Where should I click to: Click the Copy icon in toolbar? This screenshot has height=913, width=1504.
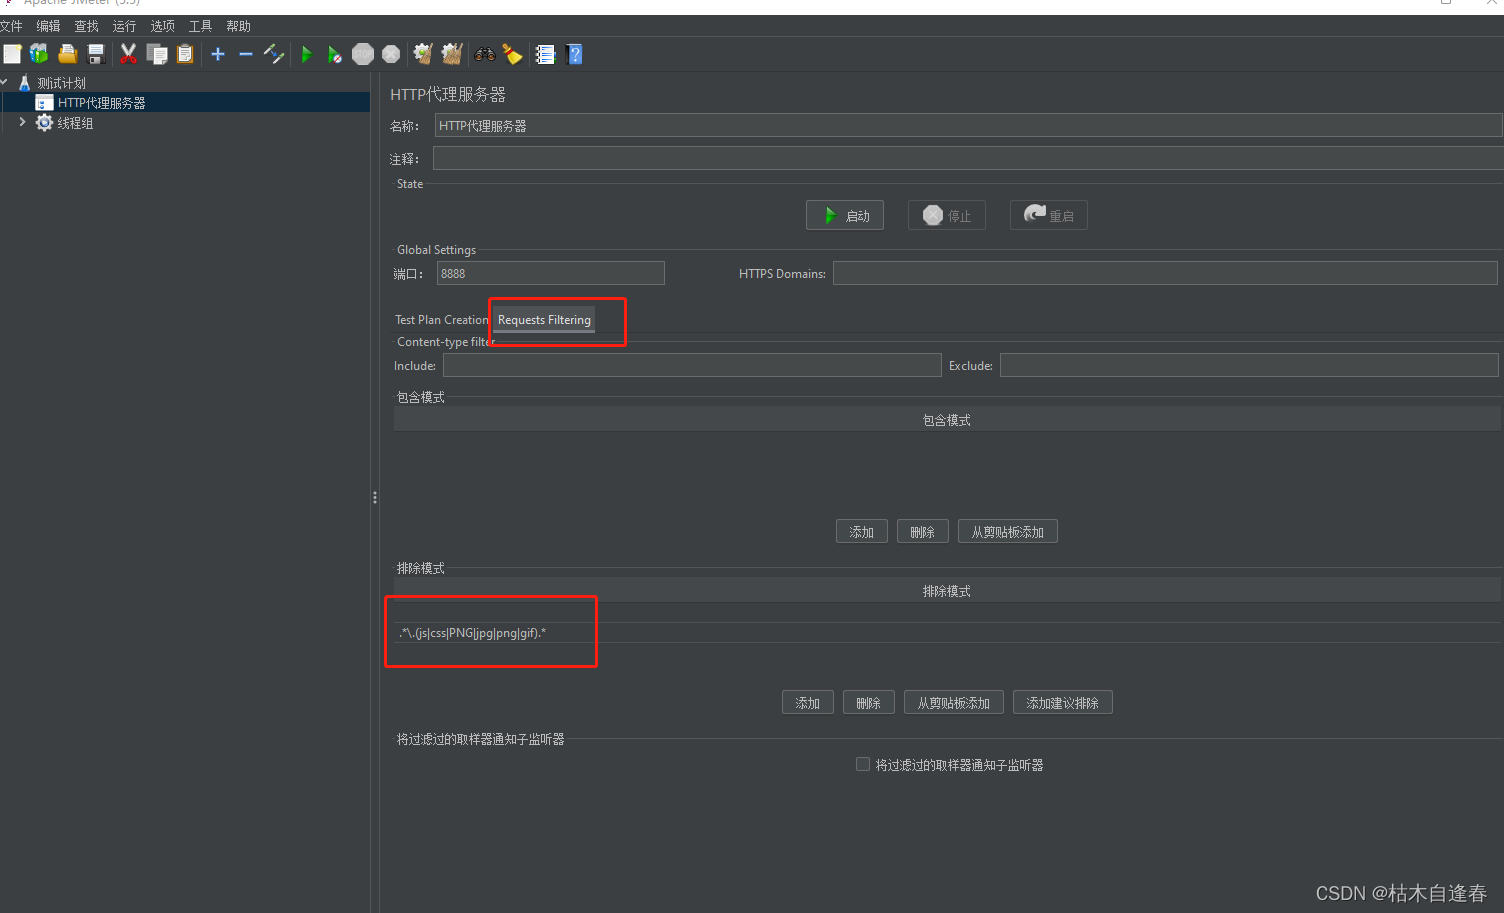click(x=157, y=54)
